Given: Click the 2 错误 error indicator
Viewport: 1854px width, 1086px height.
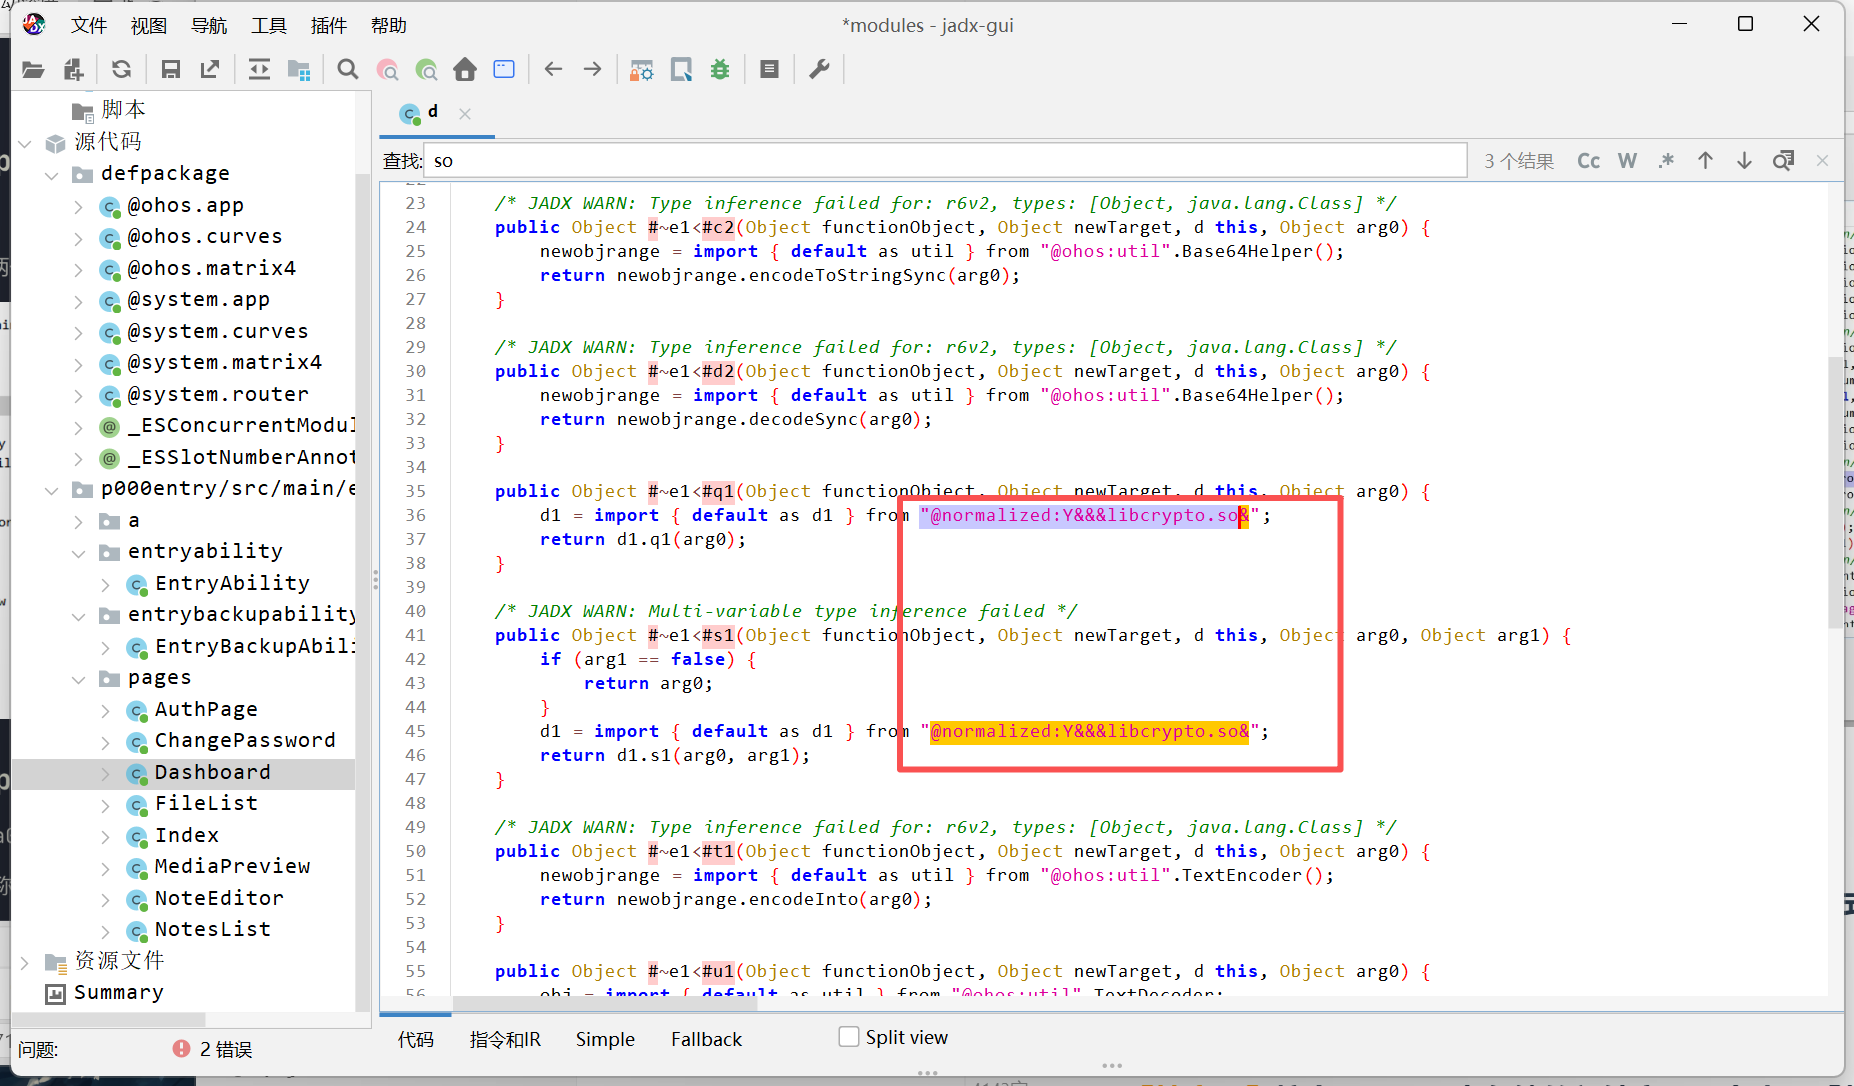Looking at the screenshot, I should click(x=212, y=1049).
